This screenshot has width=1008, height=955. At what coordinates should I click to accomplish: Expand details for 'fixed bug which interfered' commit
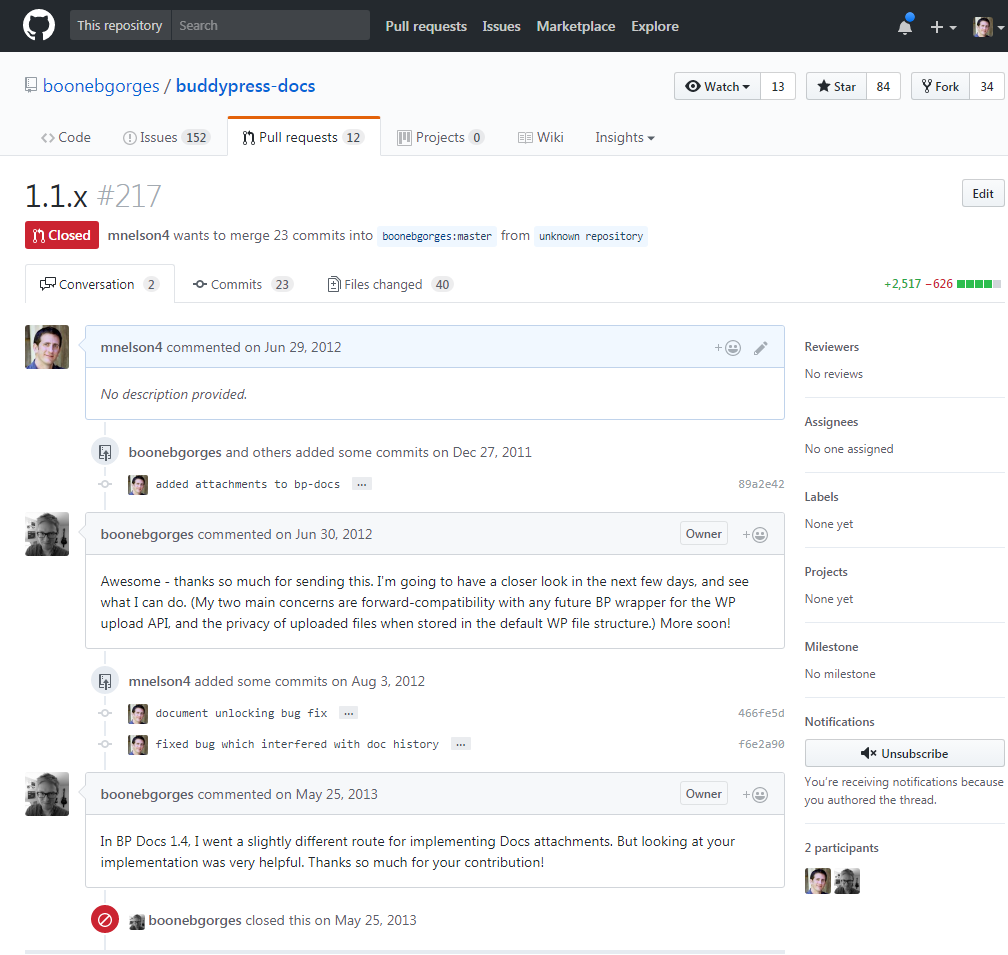pyautogui.click(x=461, y=744)
